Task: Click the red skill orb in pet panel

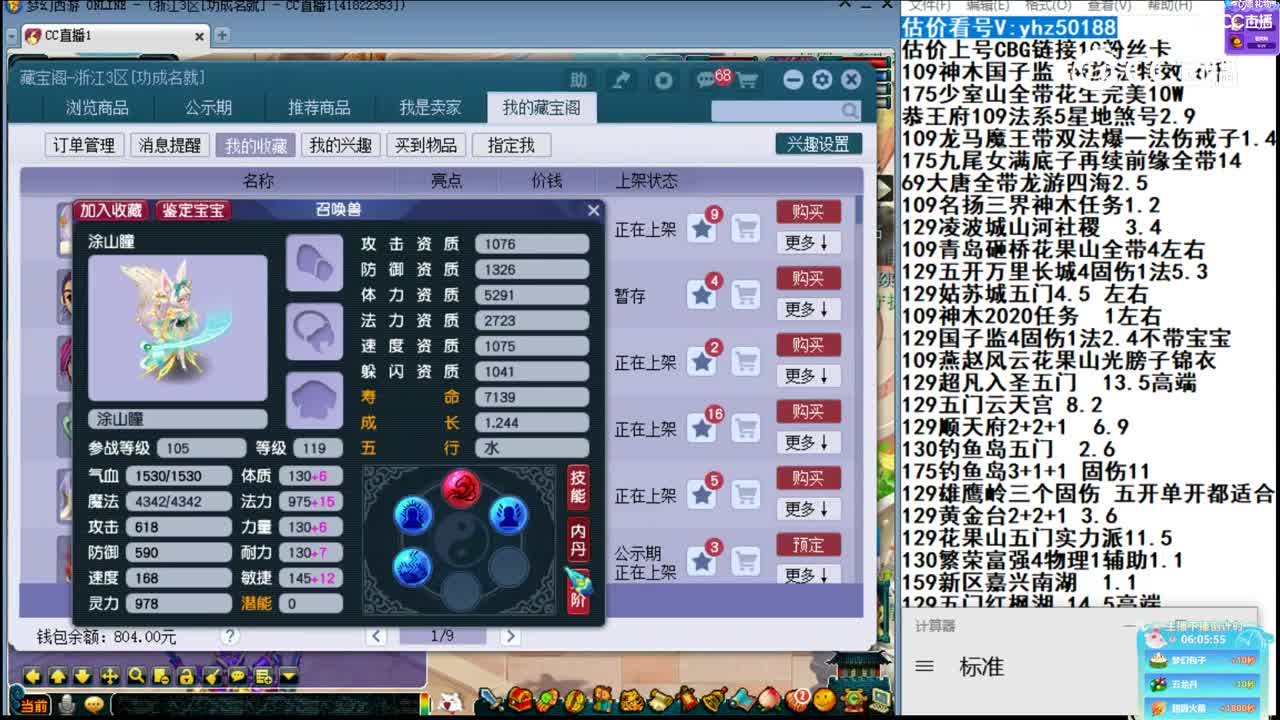Action: point(461,489)
